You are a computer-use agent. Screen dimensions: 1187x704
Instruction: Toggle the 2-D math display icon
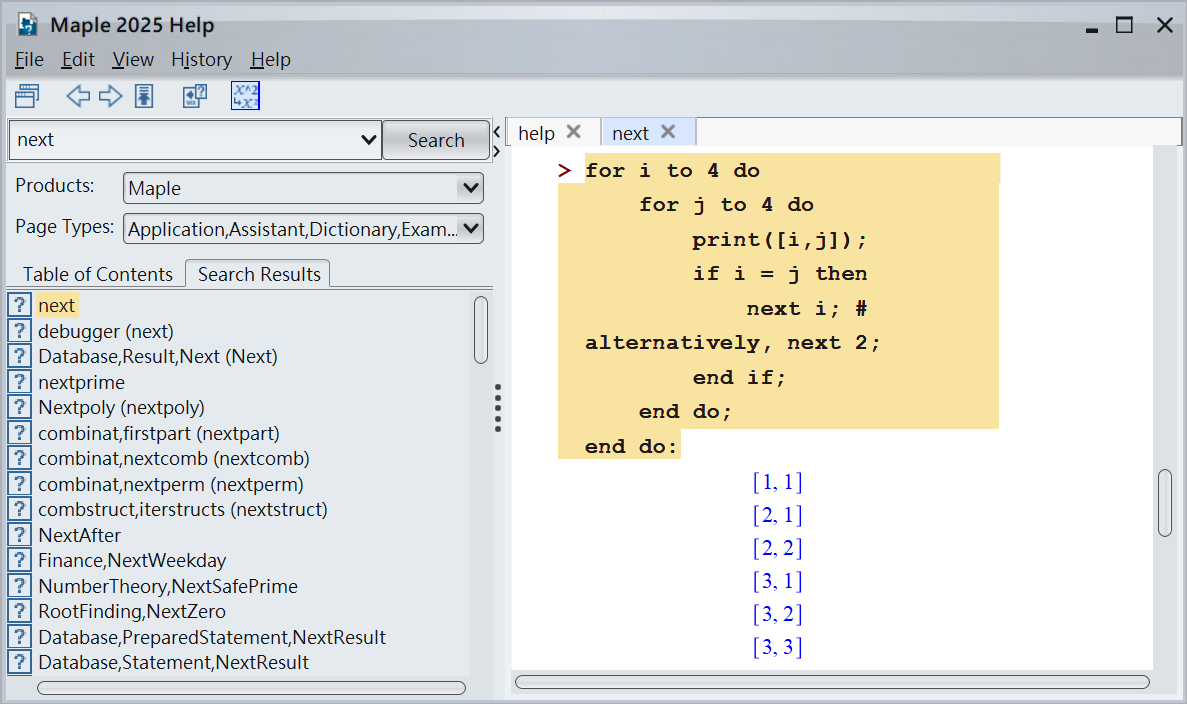click(245, 96)
